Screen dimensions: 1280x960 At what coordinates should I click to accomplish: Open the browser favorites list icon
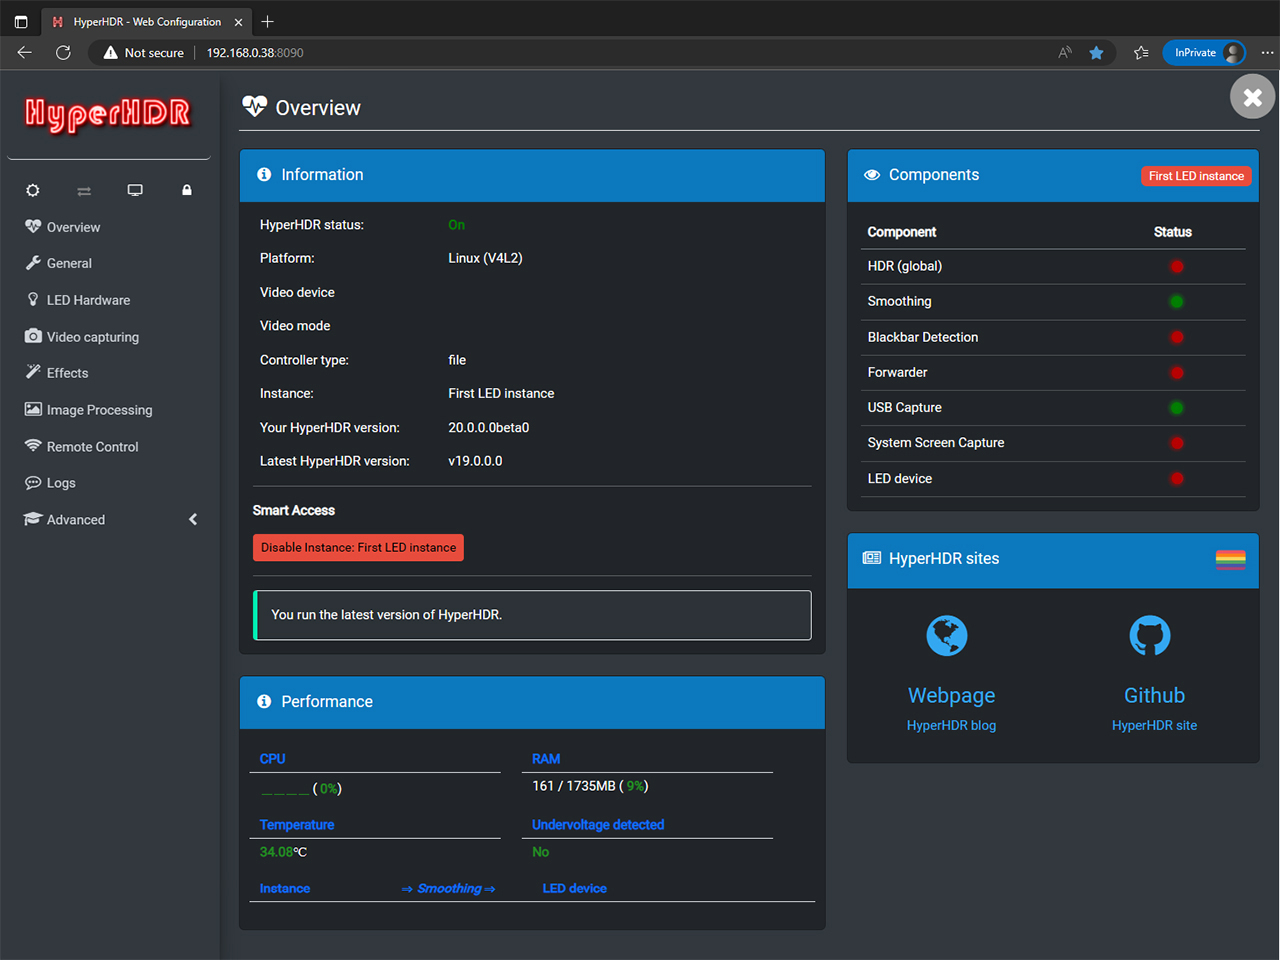click(x=1141, y=53)
